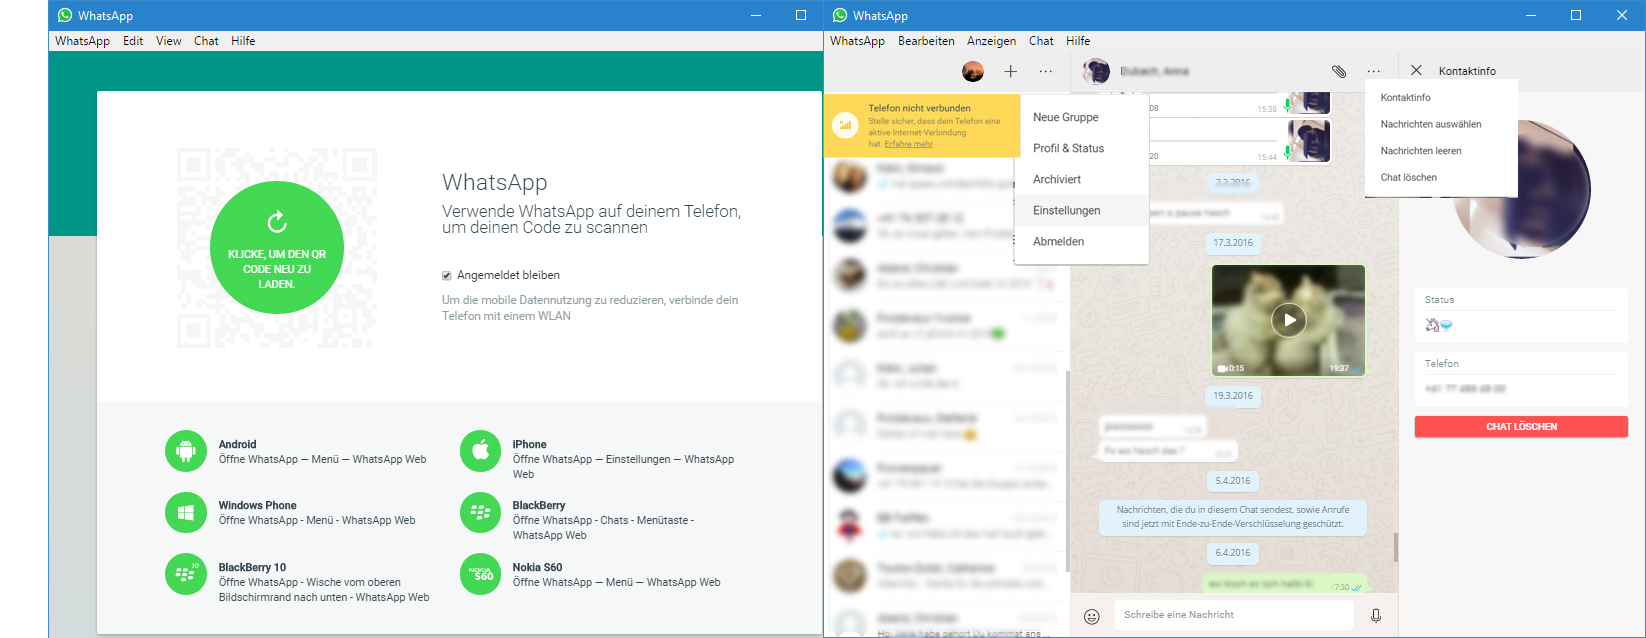Open the View menu
Screen dimensions: 1646x638
tap(169, 41)
